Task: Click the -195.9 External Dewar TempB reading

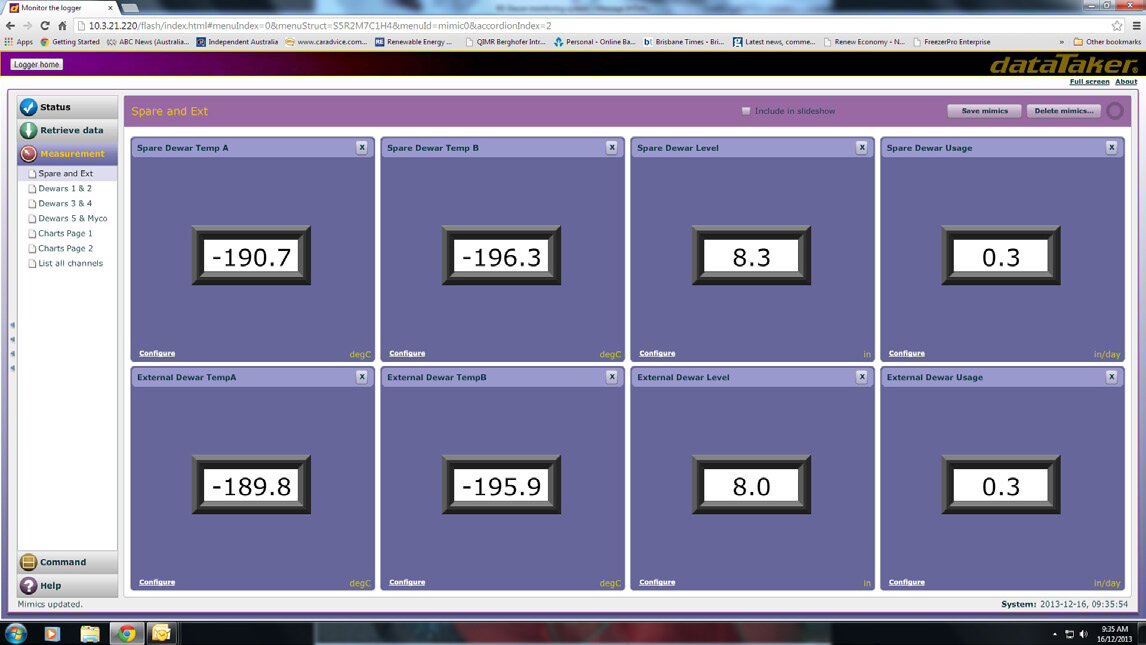Action: (501, 486)
